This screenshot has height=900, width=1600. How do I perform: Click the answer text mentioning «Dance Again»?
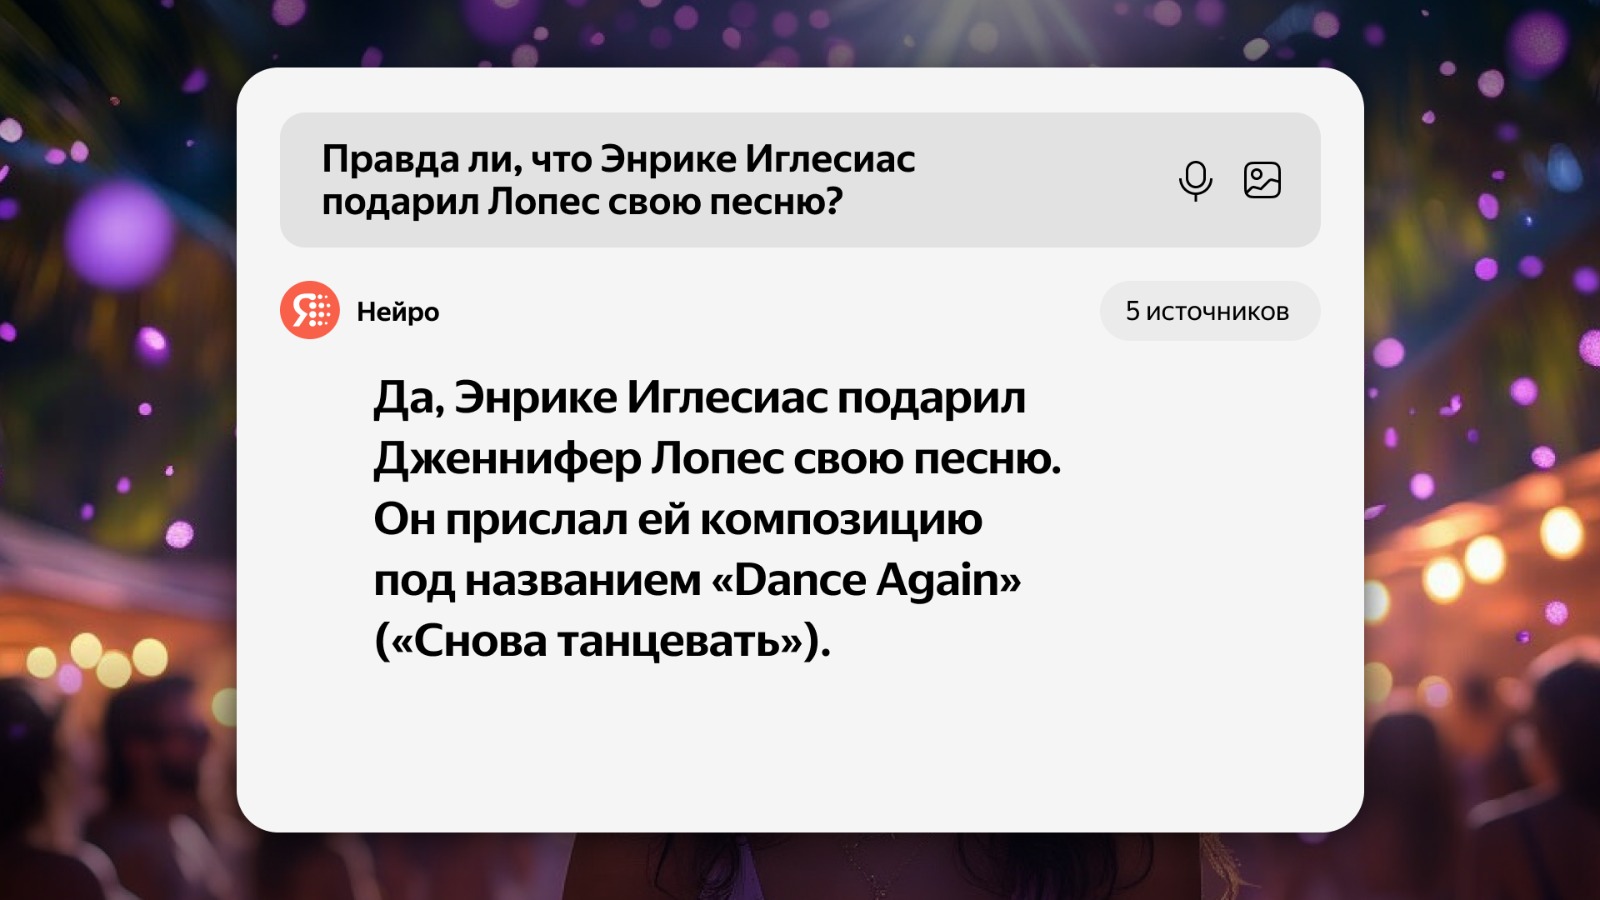point(697,580)
